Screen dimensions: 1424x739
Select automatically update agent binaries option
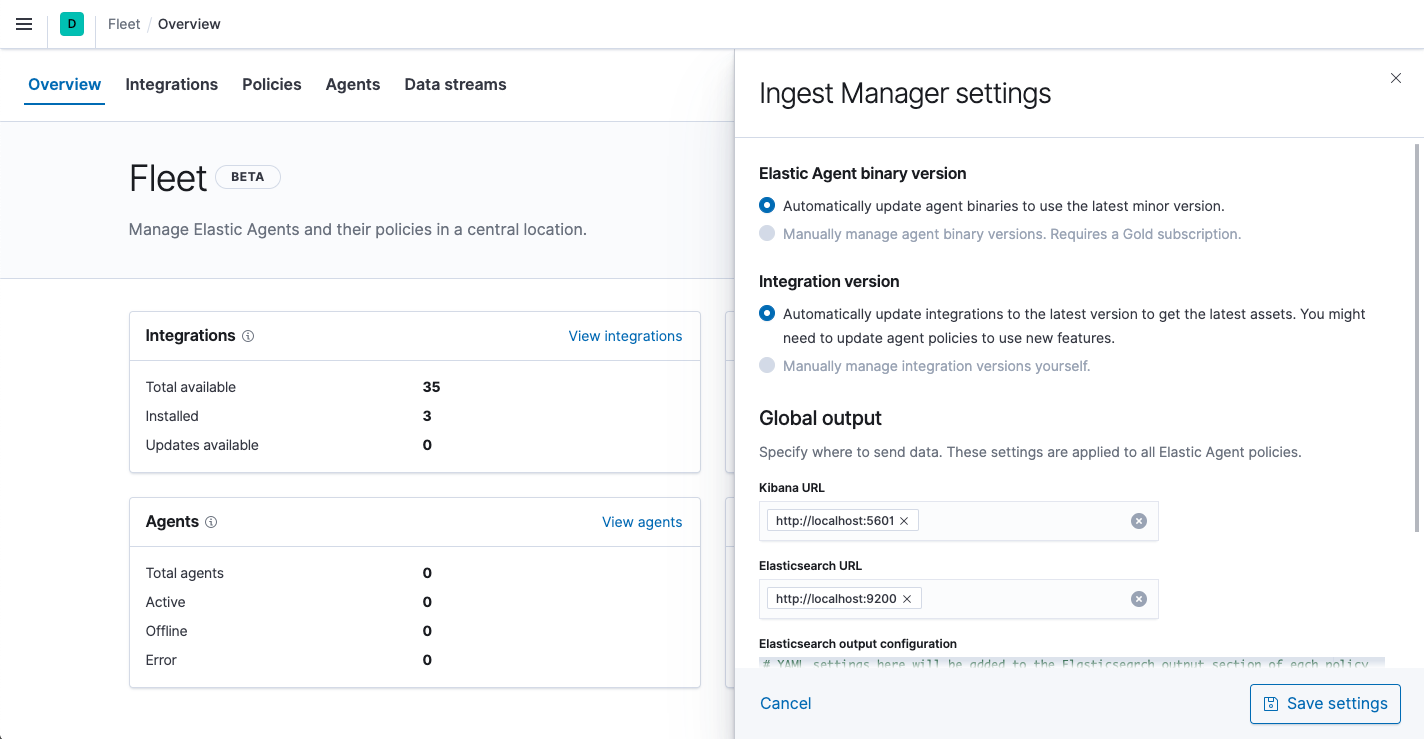coord(767,205)
